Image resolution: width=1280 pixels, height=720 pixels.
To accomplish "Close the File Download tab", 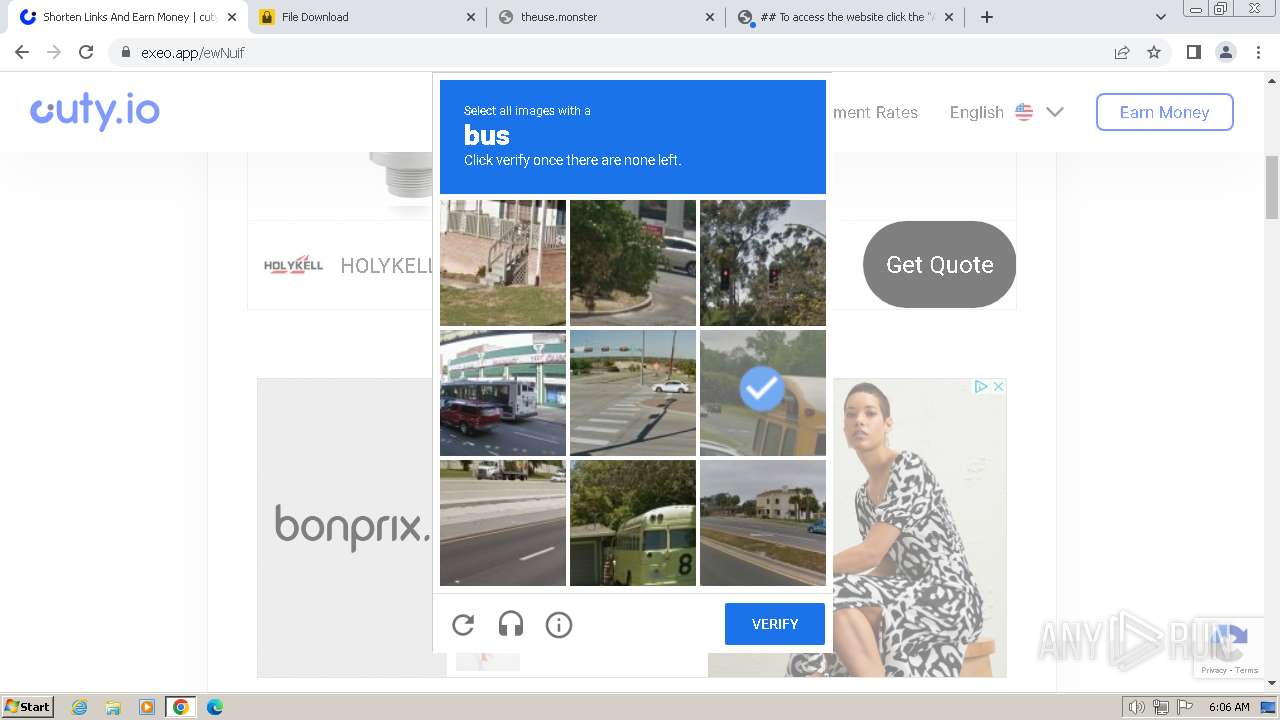I will [x=471, y=17].
